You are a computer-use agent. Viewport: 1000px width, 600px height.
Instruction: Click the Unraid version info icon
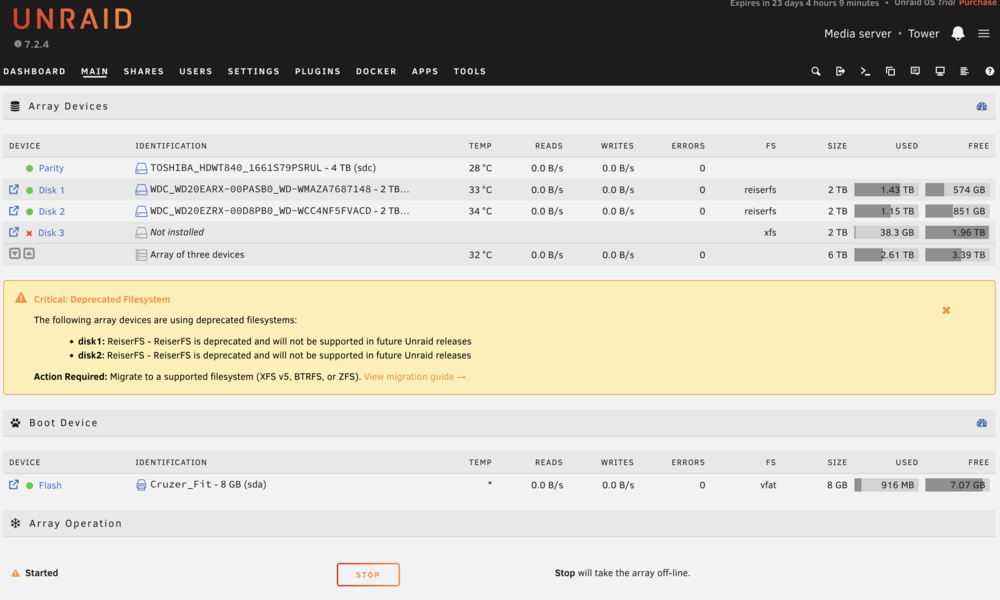pyautogui.click(x=18, y=44)
